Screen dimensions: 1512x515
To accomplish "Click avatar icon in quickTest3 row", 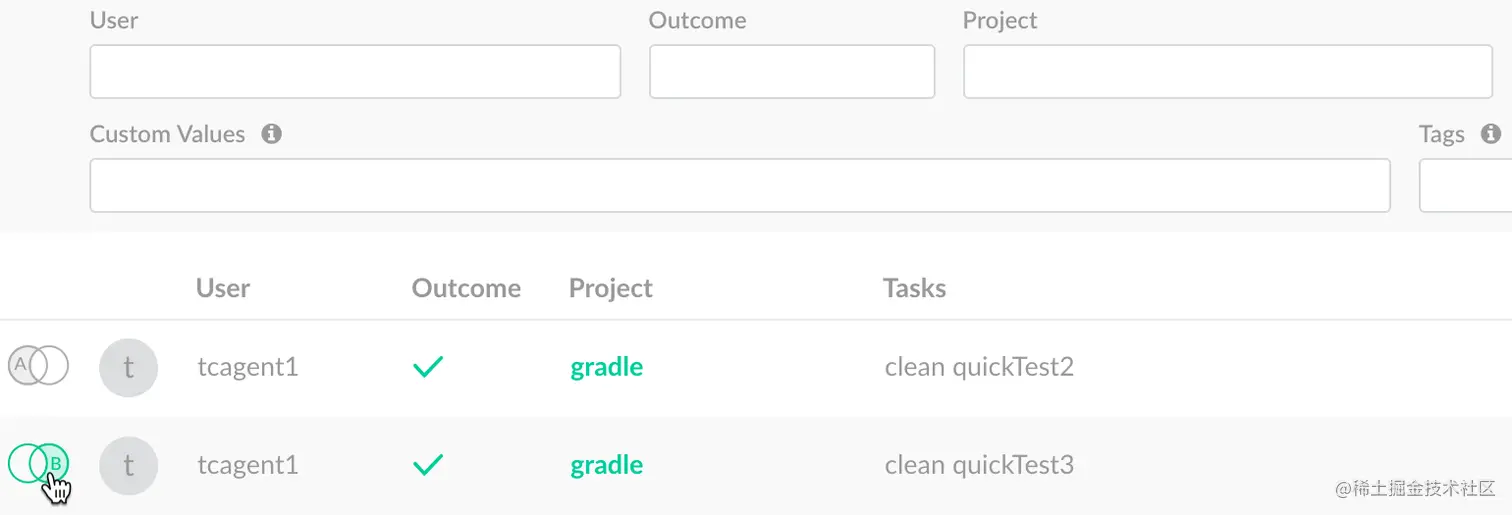I will 128,465.
